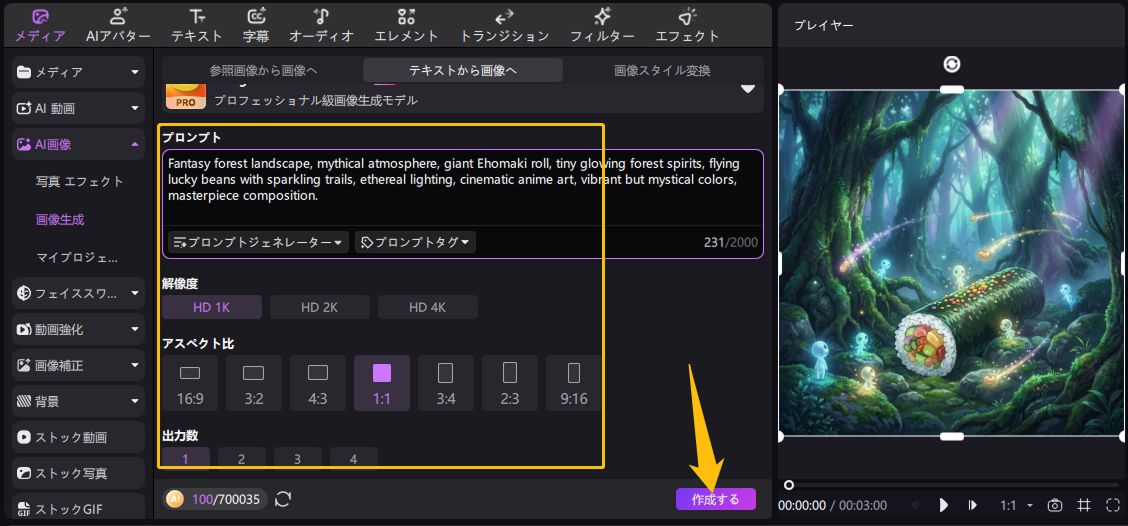The image size is (1128, 526).
Task: Open the 字幕 captions tab
Action: point(255,25)
